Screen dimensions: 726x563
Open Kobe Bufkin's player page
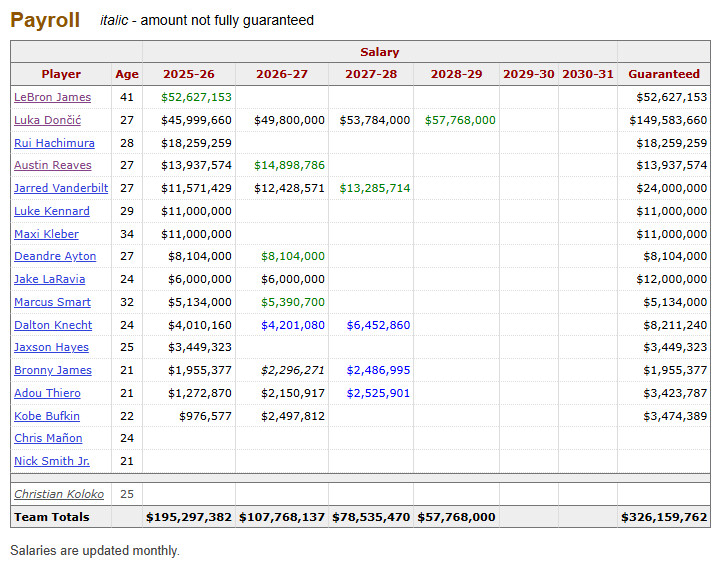coord(47,416)
